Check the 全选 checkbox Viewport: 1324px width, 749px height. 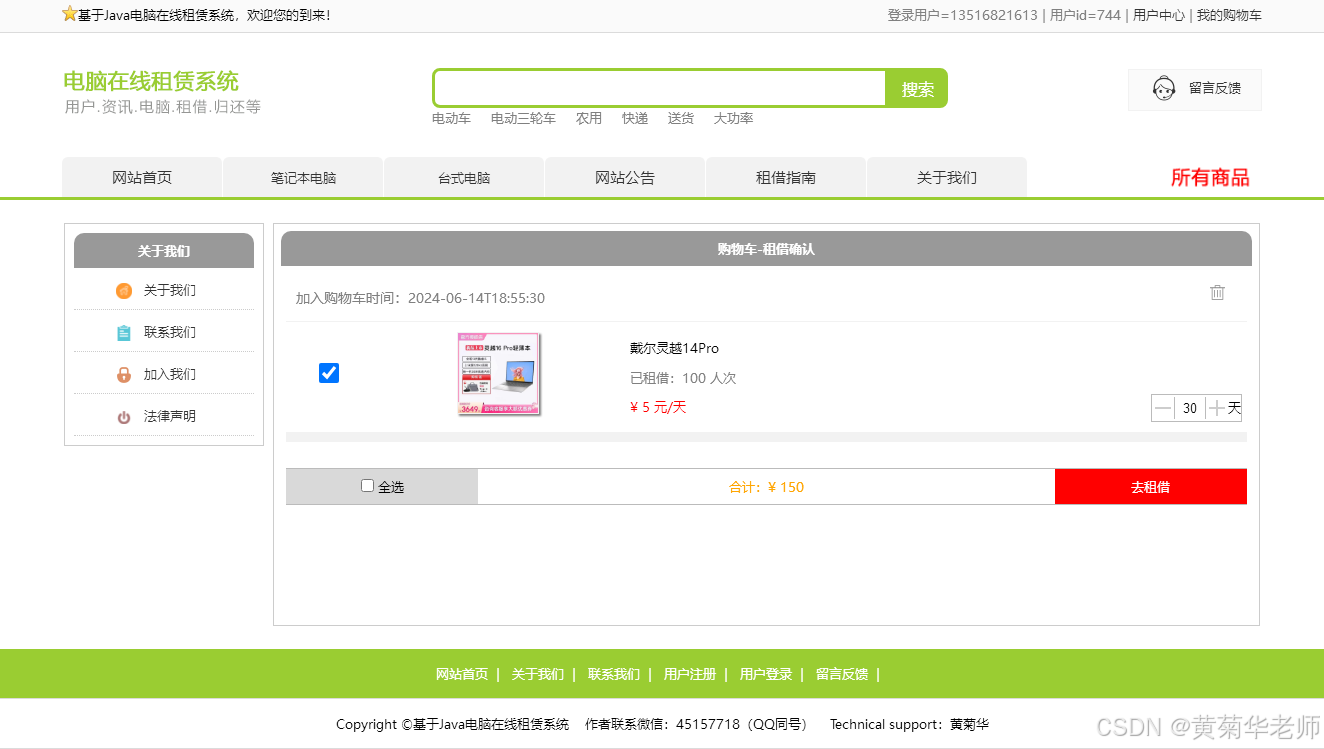click(x=367, y=486)
